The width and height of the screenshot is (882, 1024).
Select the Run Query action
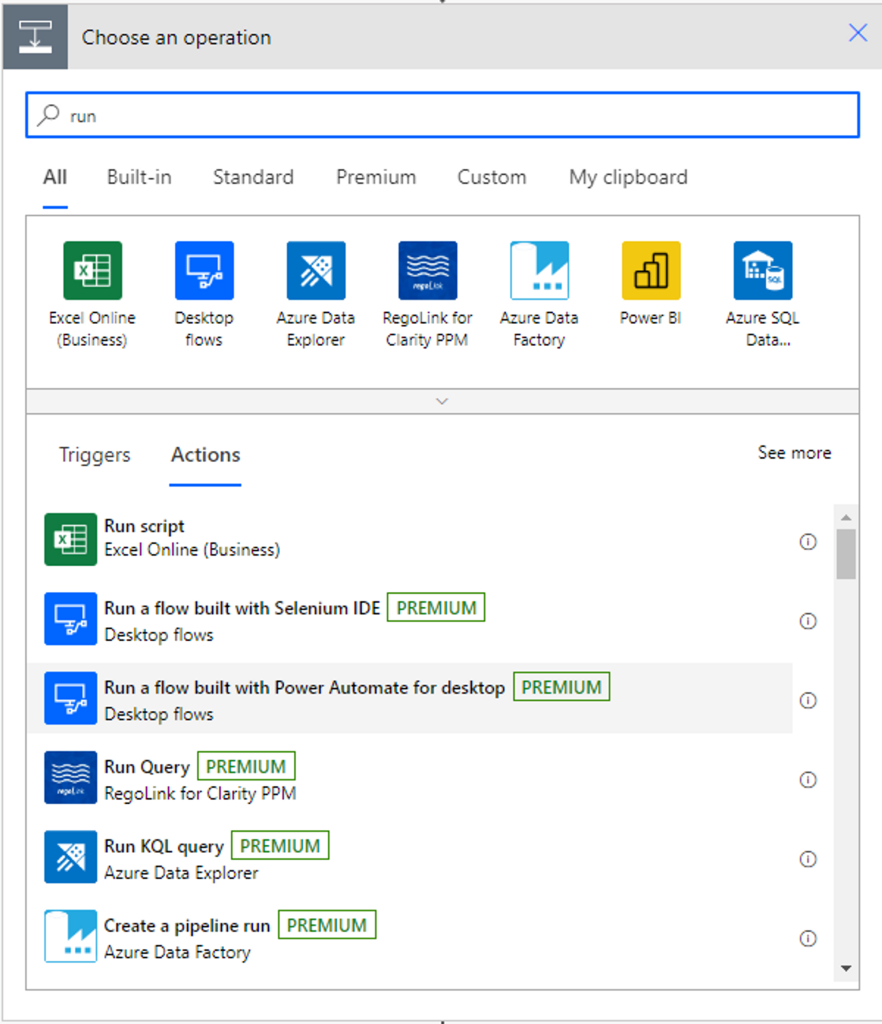(x=410, y=777)
